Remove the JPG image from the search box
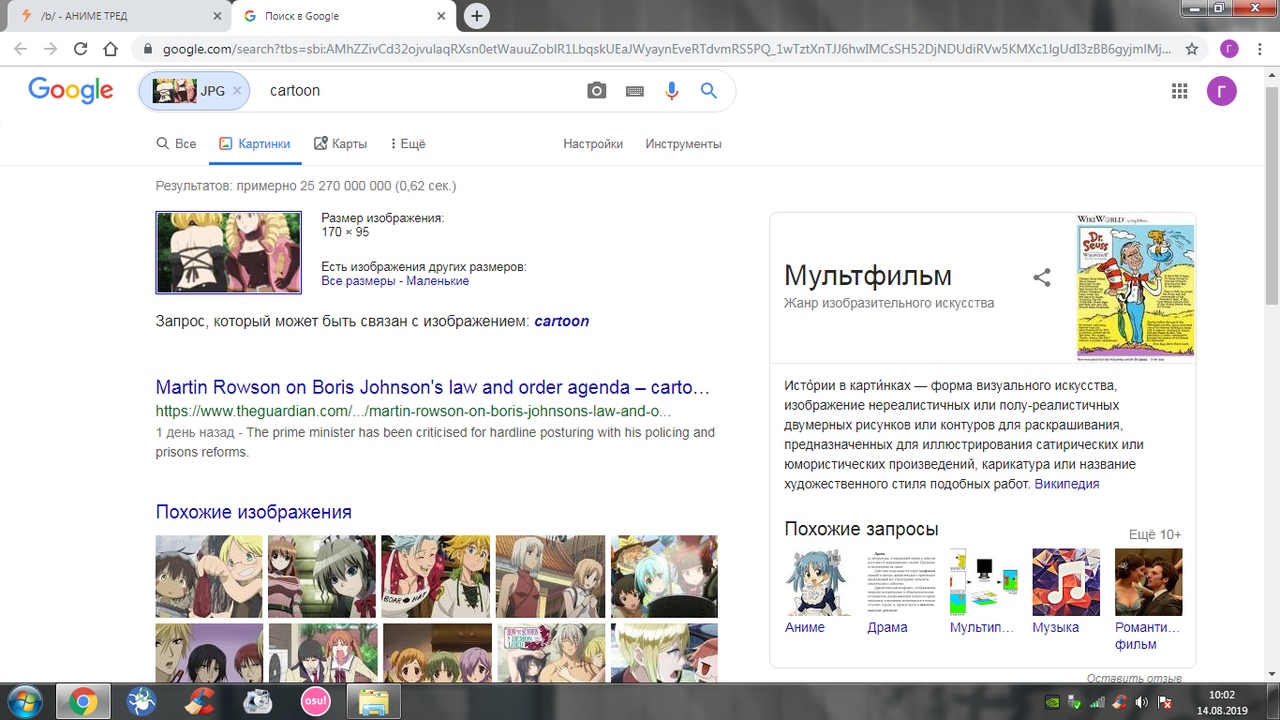Image resolution: width=1280 pixels, height=720 pixels. [x=237, y=91]
